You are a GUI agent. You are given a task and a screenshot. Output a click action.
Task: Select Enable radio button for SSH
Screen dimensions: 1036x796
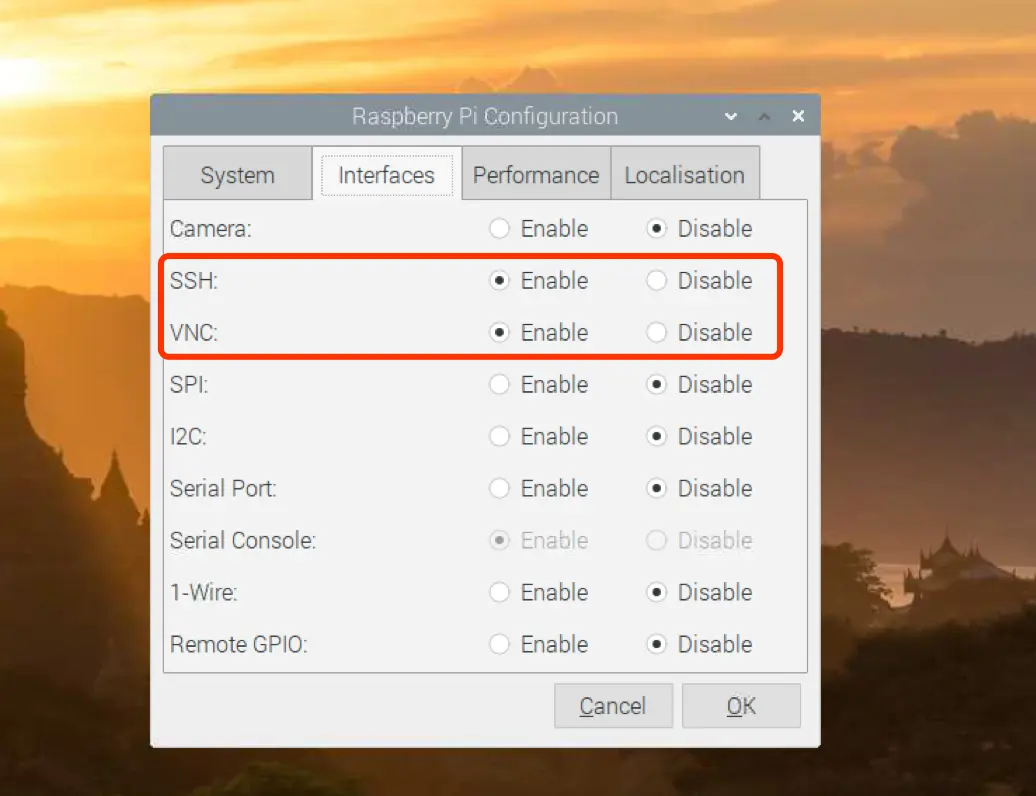click(500, 281)
